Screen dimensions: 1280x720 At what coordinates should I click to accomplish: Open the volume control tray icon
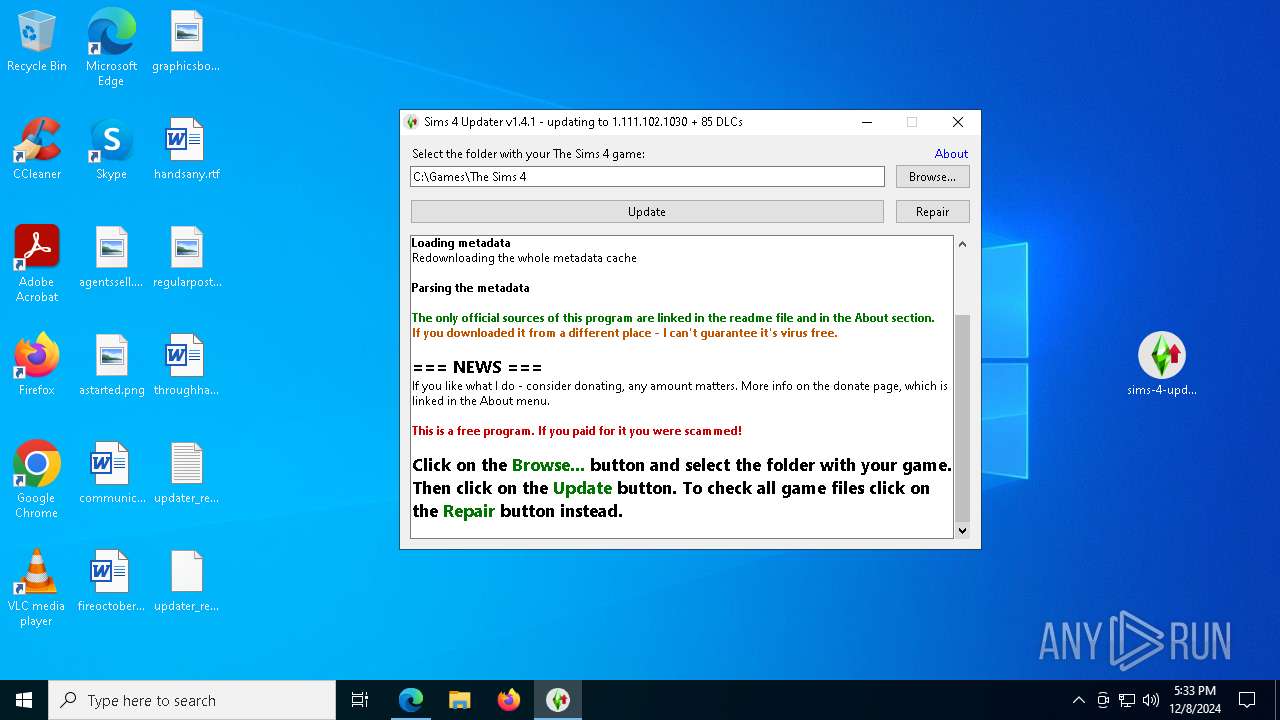(1151, 700)
